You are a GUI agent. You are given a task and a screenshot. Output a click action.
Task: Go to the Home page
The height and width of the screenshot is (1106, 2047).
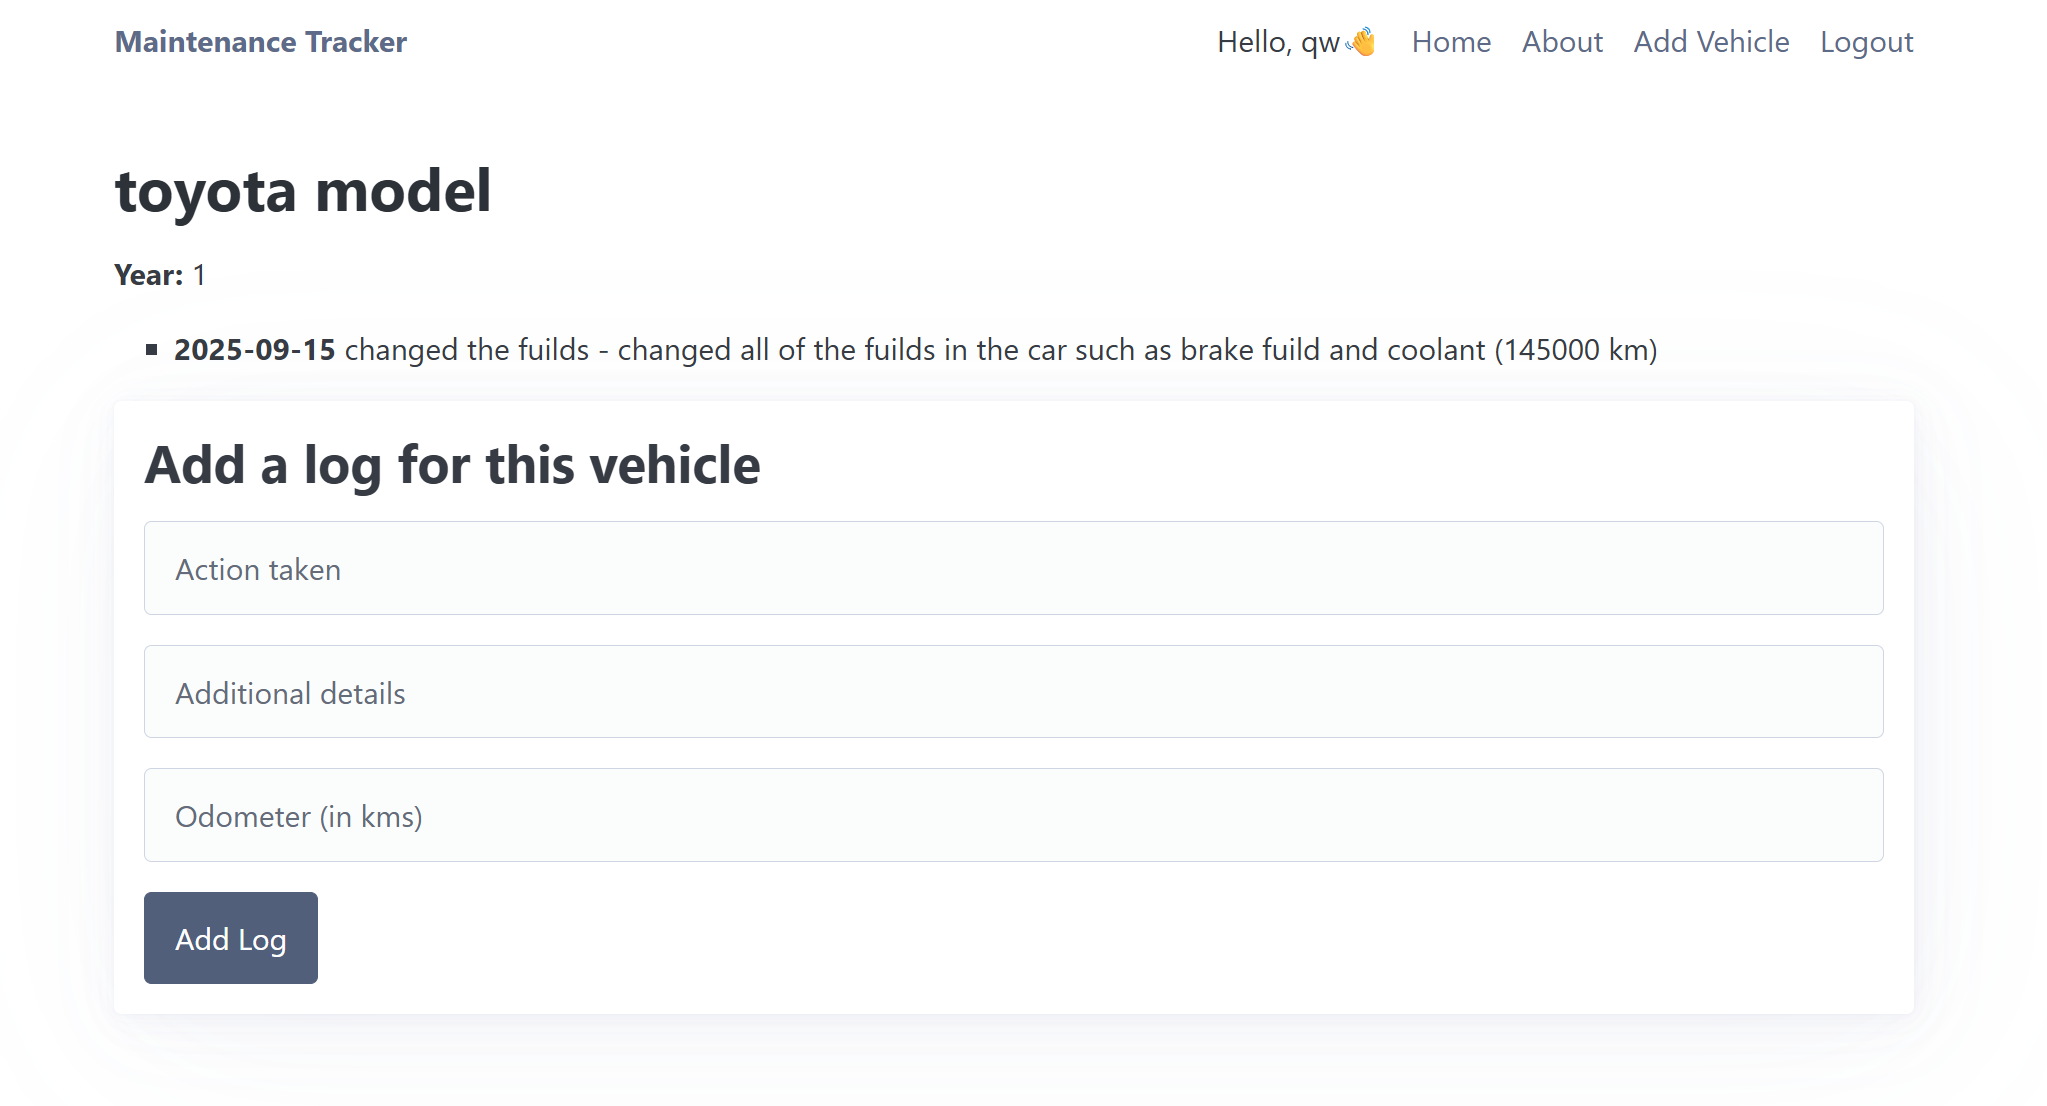tap(1451, 42)
